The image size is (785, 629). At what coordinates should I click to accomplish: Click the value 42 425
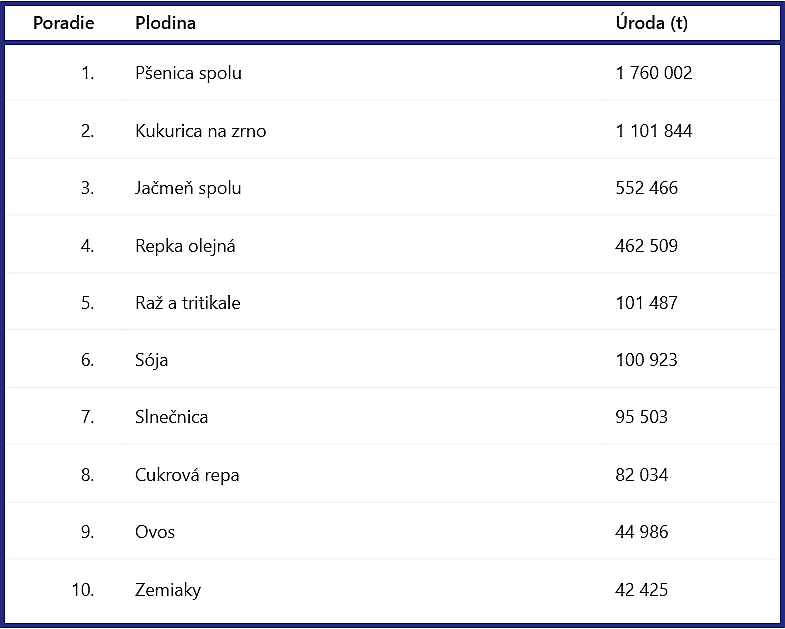click(x=641, y=589)
